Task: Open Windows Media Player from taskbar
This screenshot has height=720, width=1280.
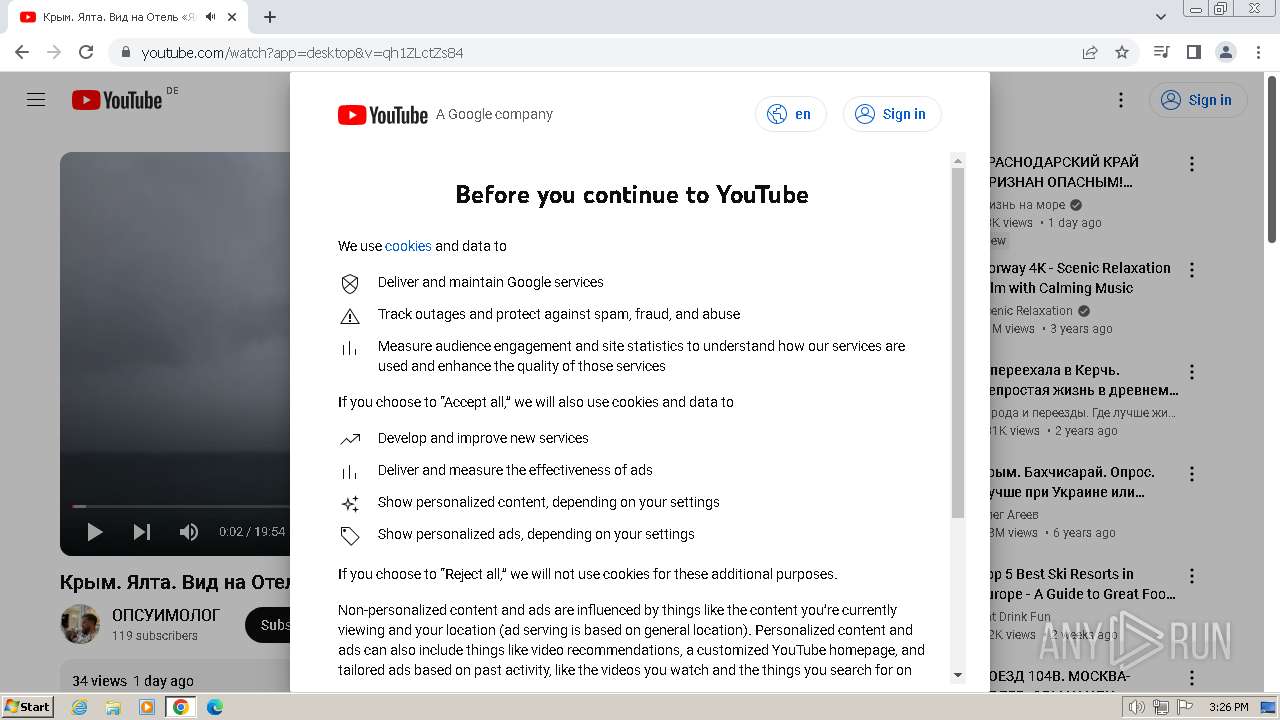Action: point(147,707)
